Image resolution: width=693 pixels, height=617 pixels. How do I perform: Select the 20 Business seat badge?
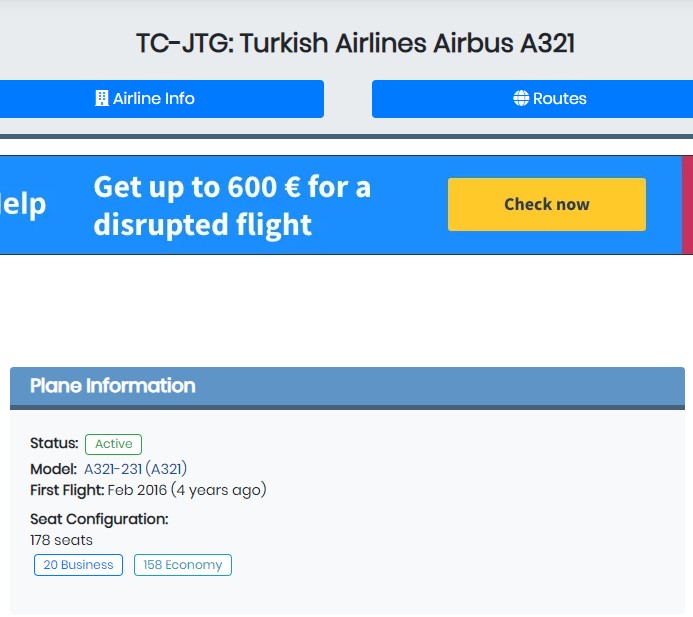pyautogui.click(x=78, y=565)
